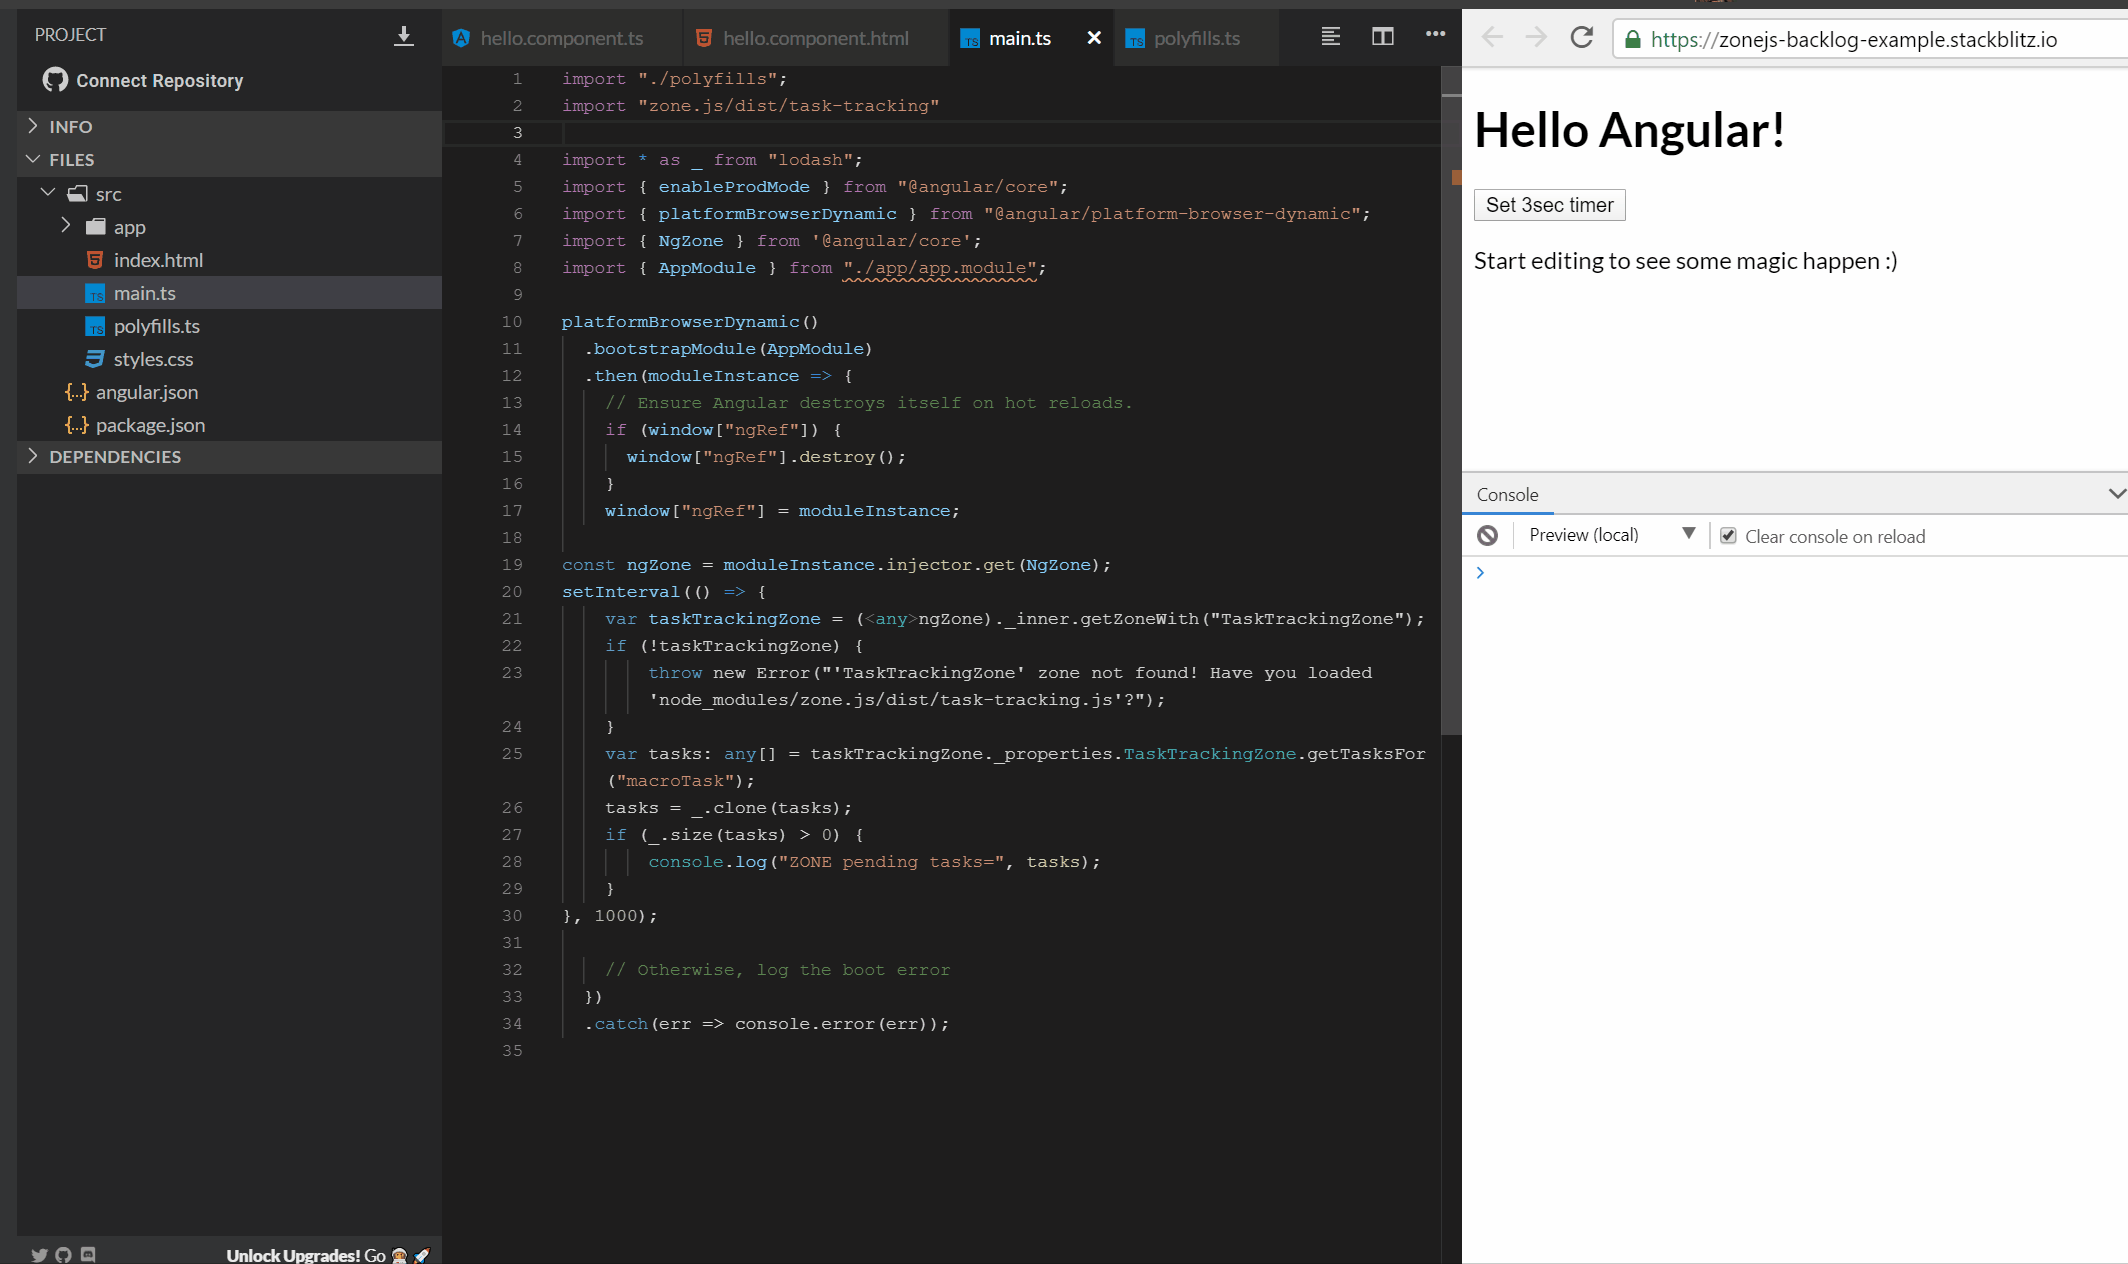
Task: Switch to the polyfills.ts tab
Action: coord(1196,37)
